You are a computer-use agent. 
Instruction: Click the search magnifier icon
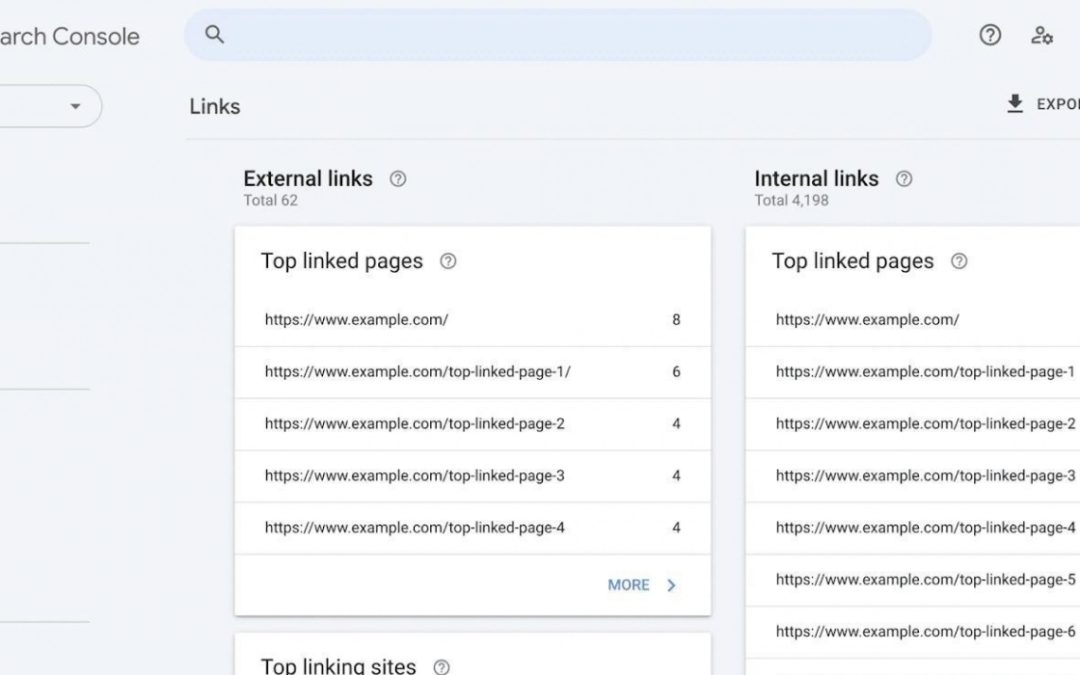(x=214, y=34)
